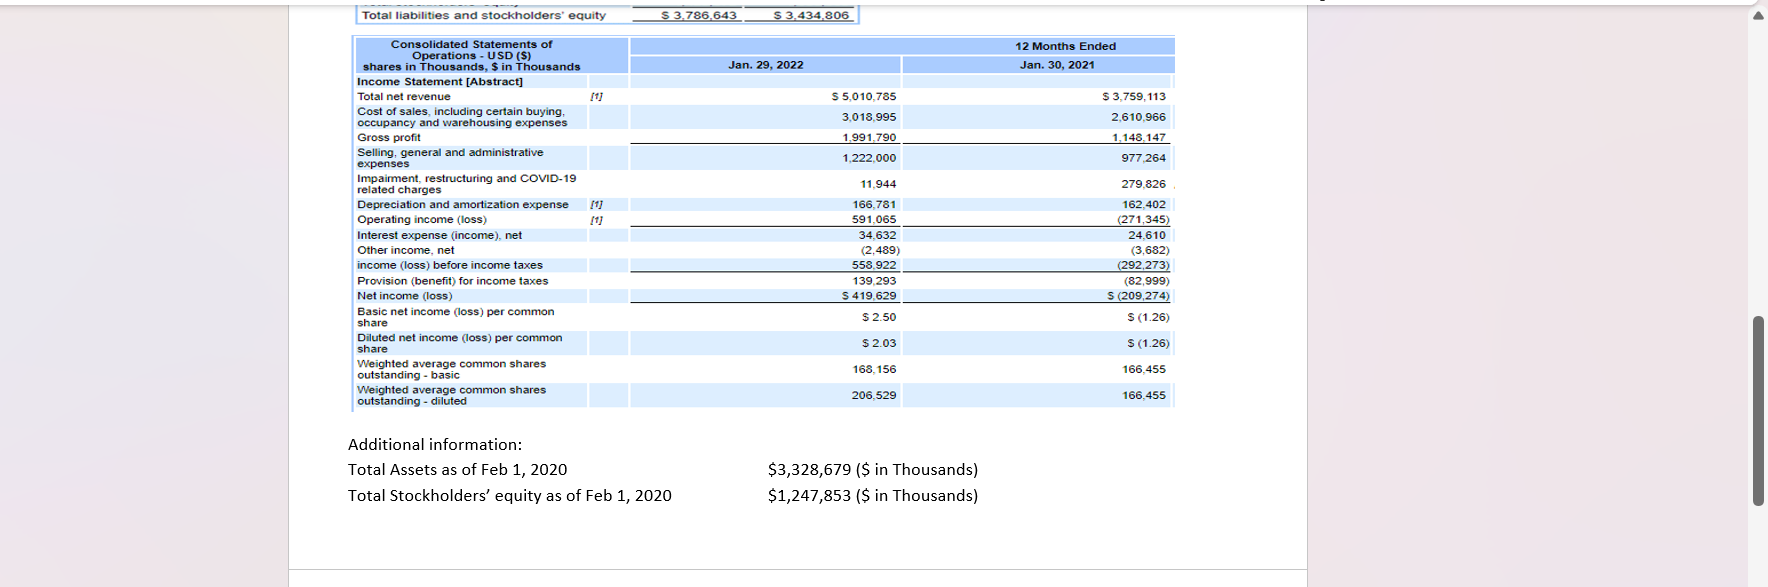Screen dimensions: 1768x587
Task: Select 'Total liabilities and stockholders' equity' row label
Action: coord(484,15)
